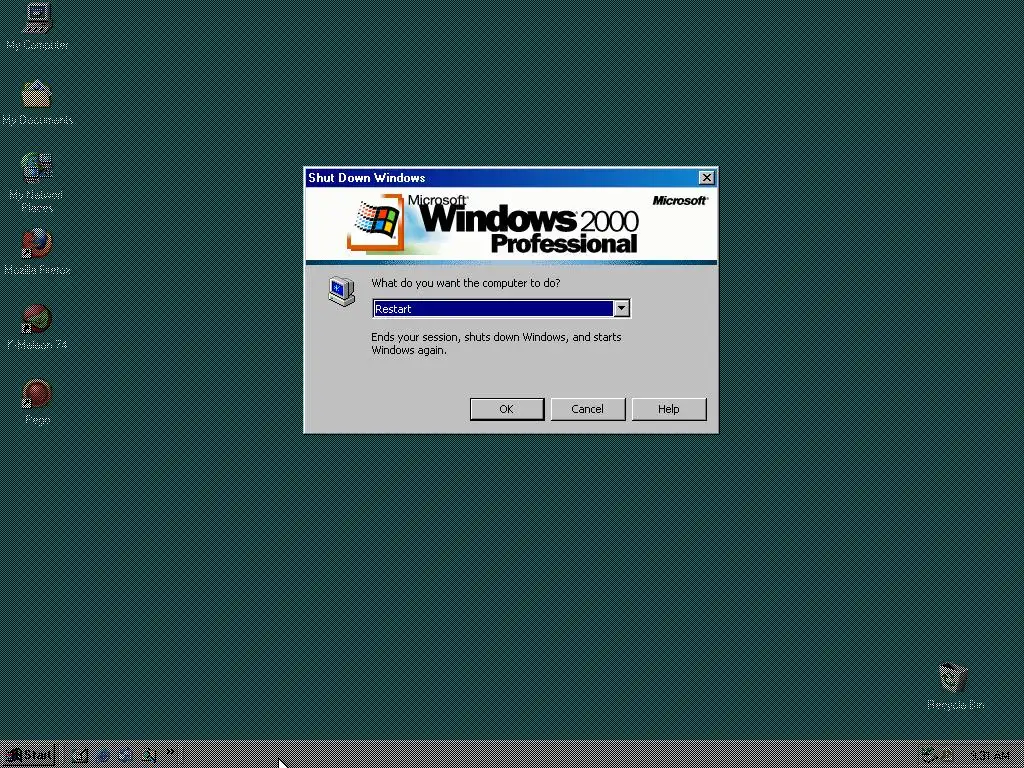1024x768 pixels.
Task: Click the system clock in the tray
Action: click(x=990, y=756)
